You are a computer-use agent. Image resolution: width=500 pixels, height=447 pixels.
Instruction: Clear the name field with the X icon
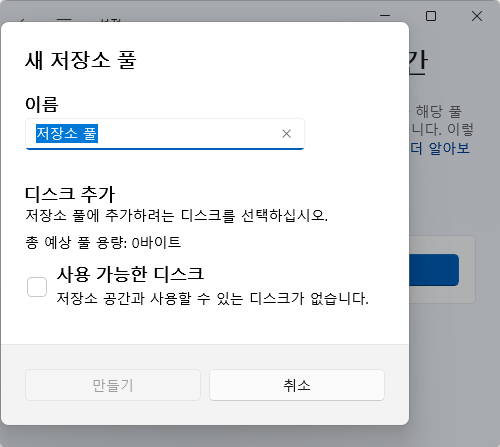(286, 134)
